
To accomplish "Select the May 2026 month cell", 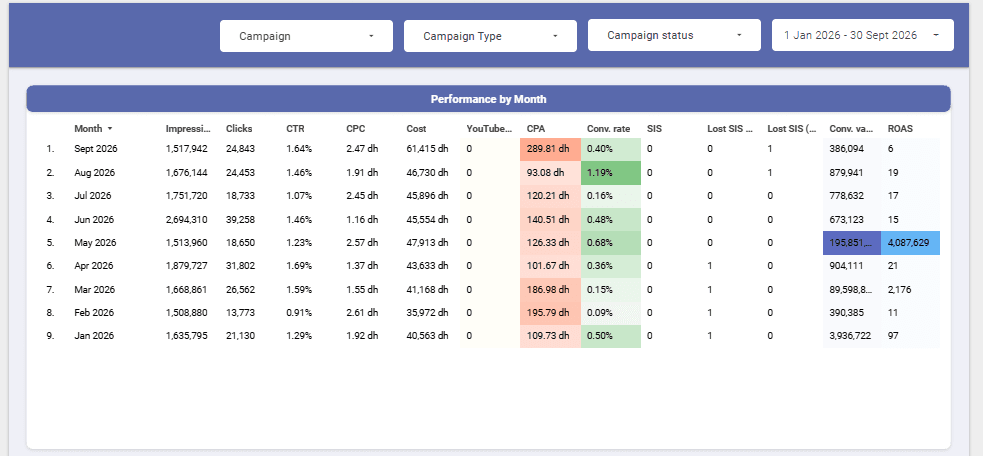I will tap(94, 243).
